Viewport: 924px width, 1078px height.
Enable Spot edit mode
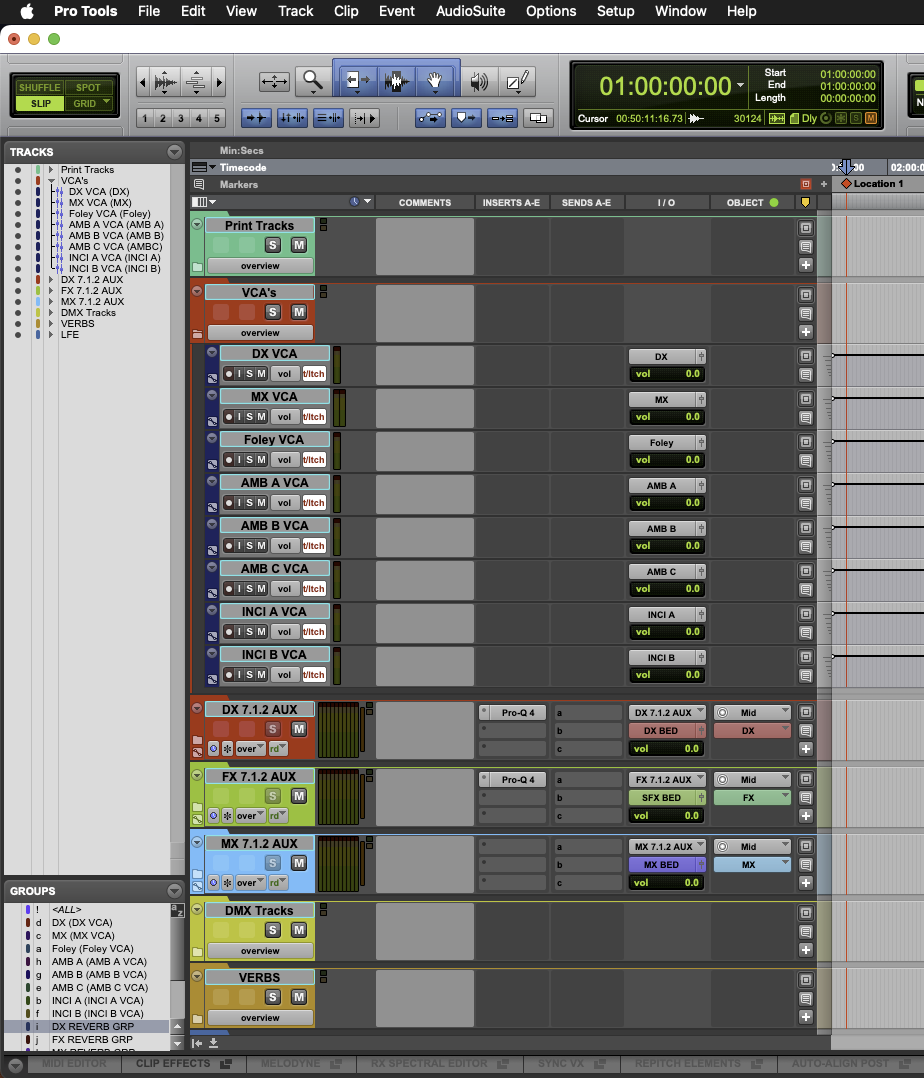coord(88,87)
